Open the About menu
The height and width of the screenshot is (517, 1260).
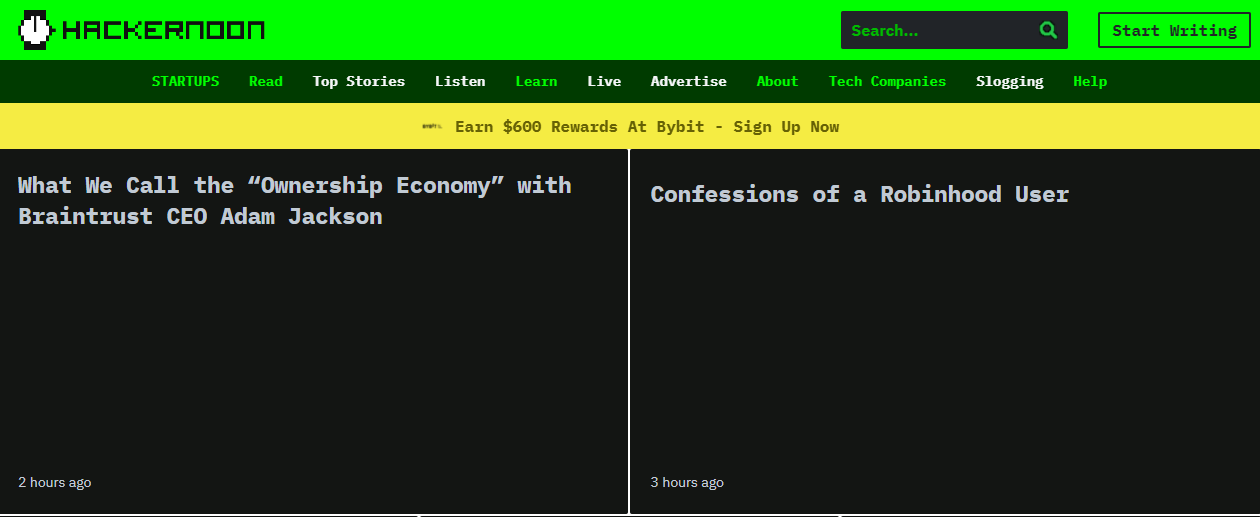point(777,81)
